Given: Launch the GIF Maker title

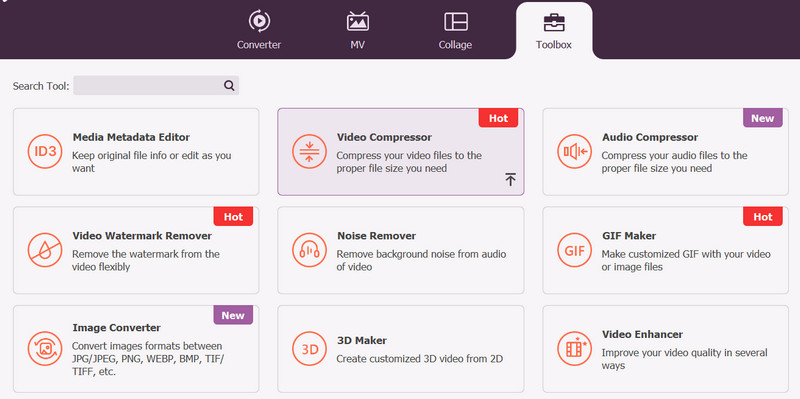Looking at the screenshot, I should (629, 236).
